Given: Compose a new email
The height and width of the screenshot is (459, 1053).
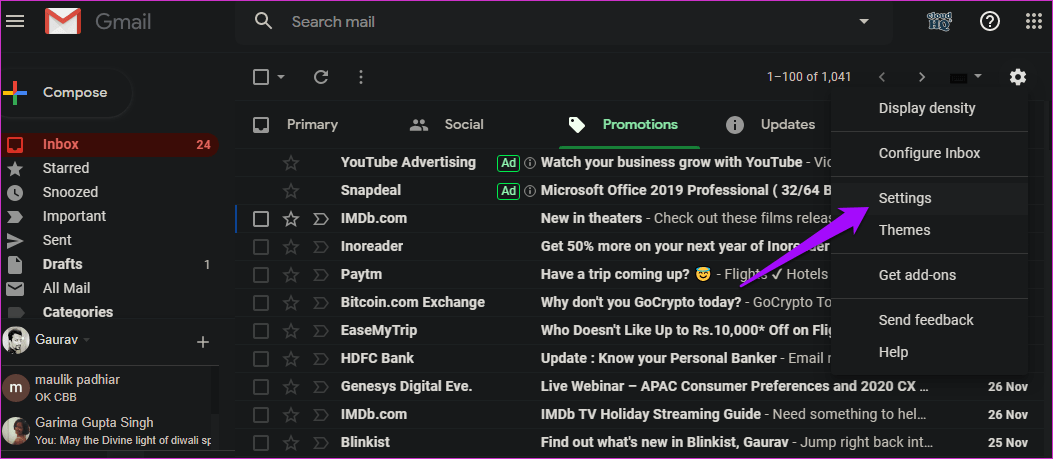Looking at the screenshot, I should (66, 93).
